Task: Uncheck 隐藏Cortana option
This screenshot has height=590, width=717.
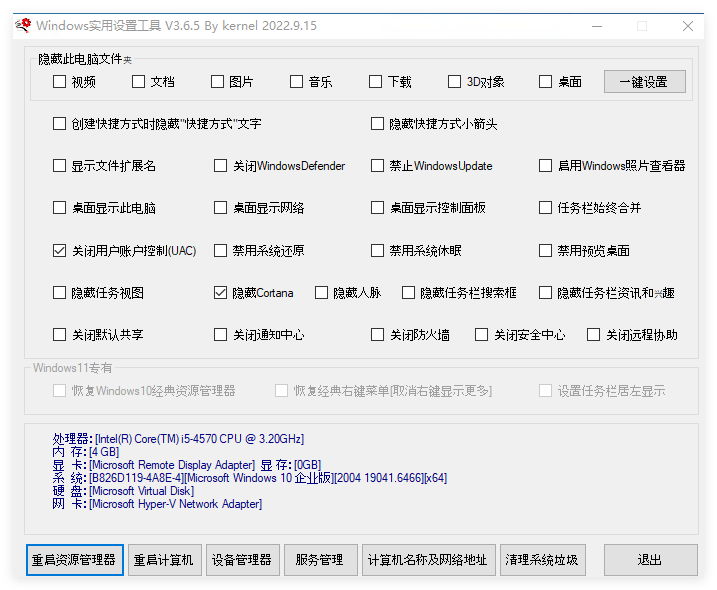Action: [220, 293]
